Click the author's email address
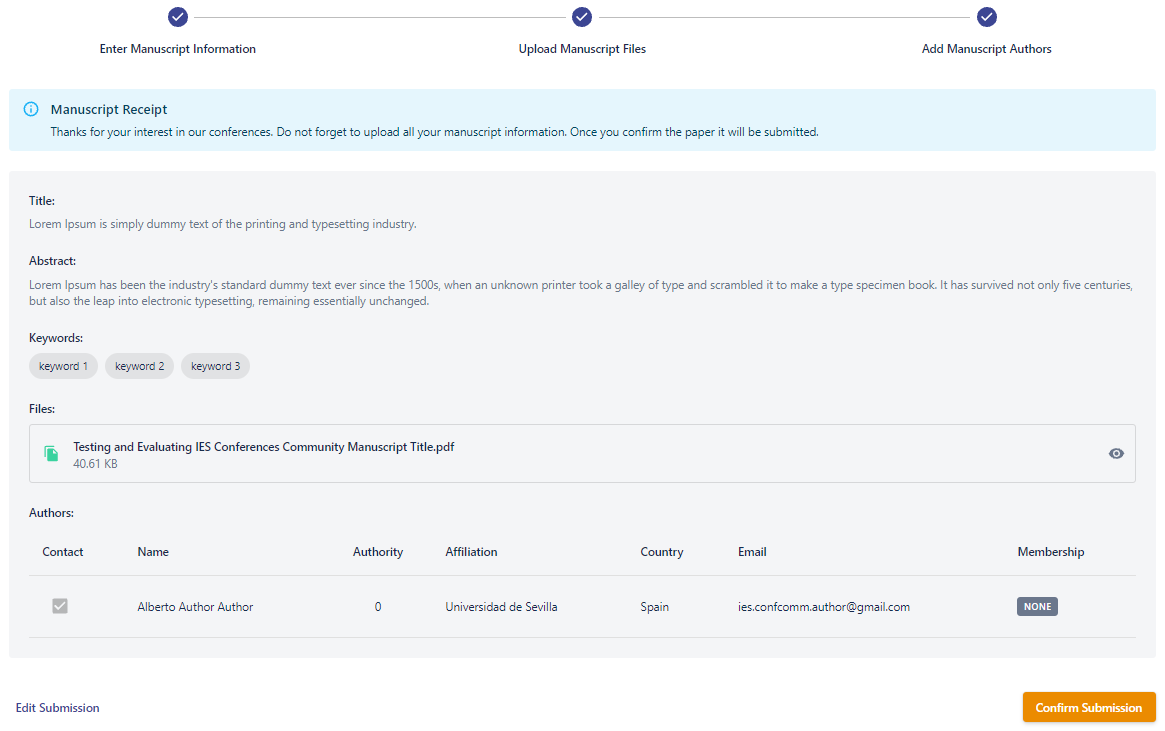1165x731 pixels. pyautogui.click(x=824, y=607)
